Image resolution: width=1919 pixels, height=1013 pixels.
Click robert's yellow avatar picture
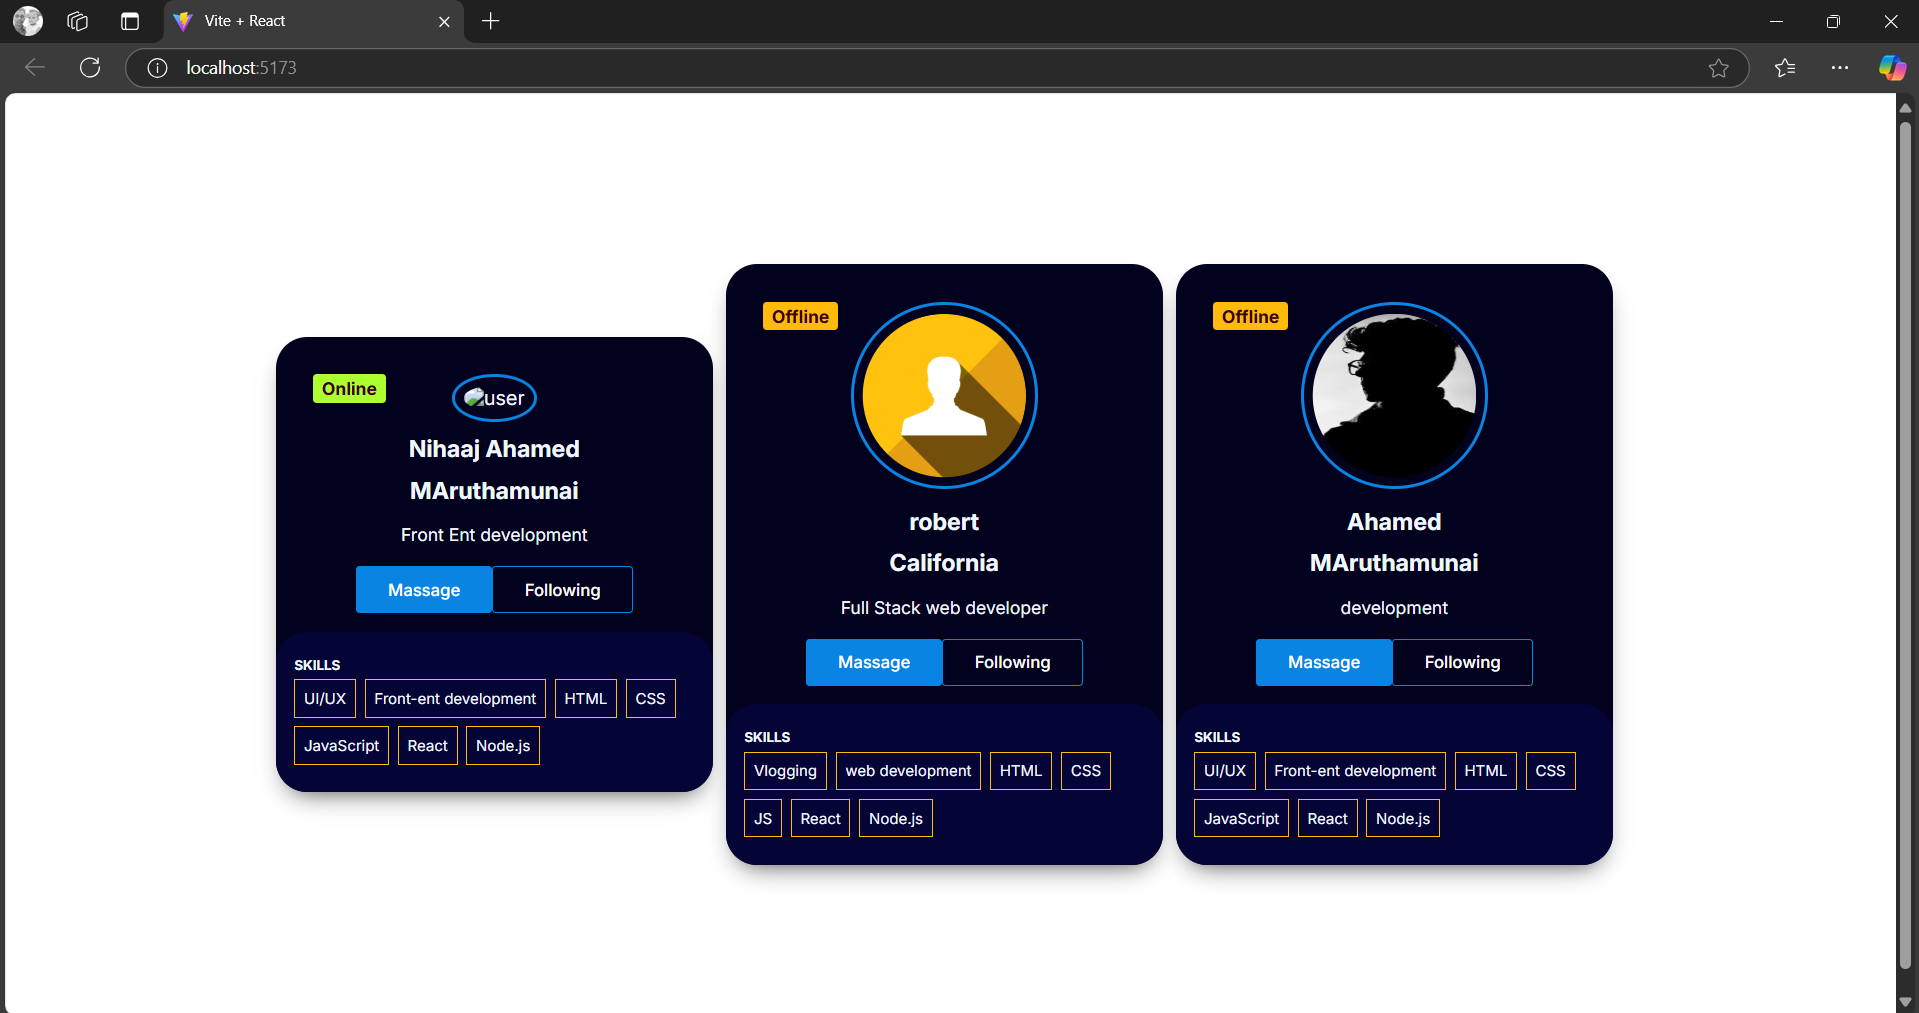click(944, 396)
